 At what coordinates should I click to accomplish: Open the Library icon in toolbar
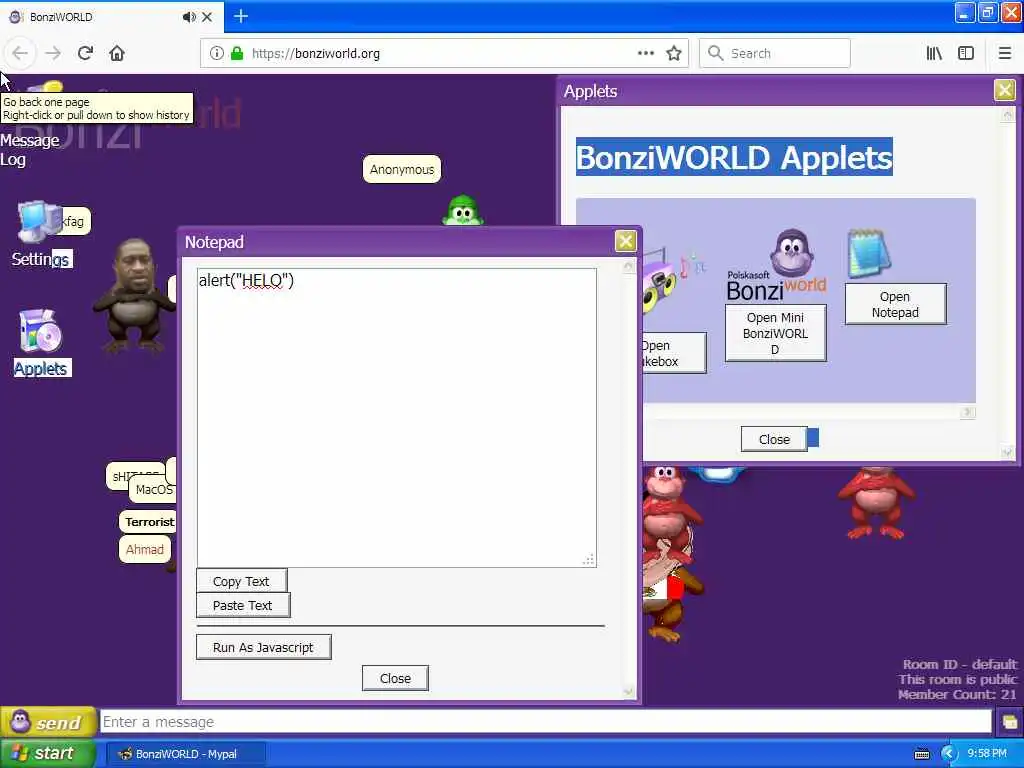pos(934,54)
